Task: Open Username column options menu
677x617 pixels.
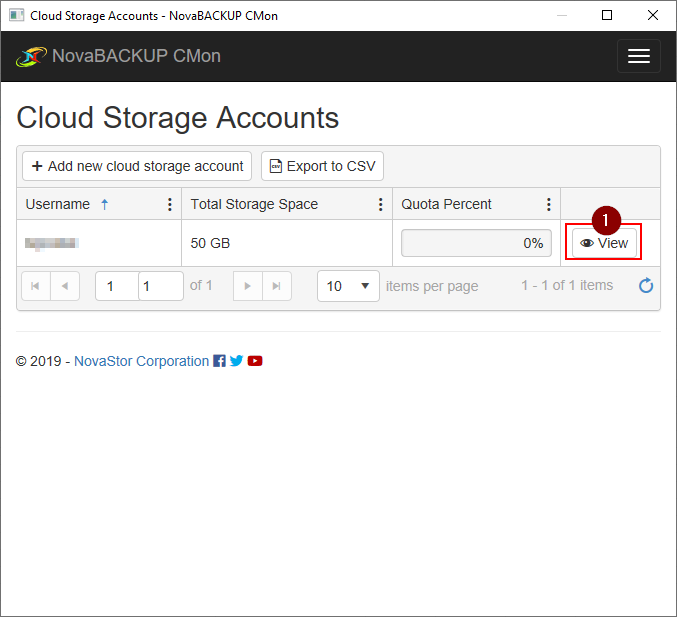Action: pyautogui.click(x=170, y=204)
